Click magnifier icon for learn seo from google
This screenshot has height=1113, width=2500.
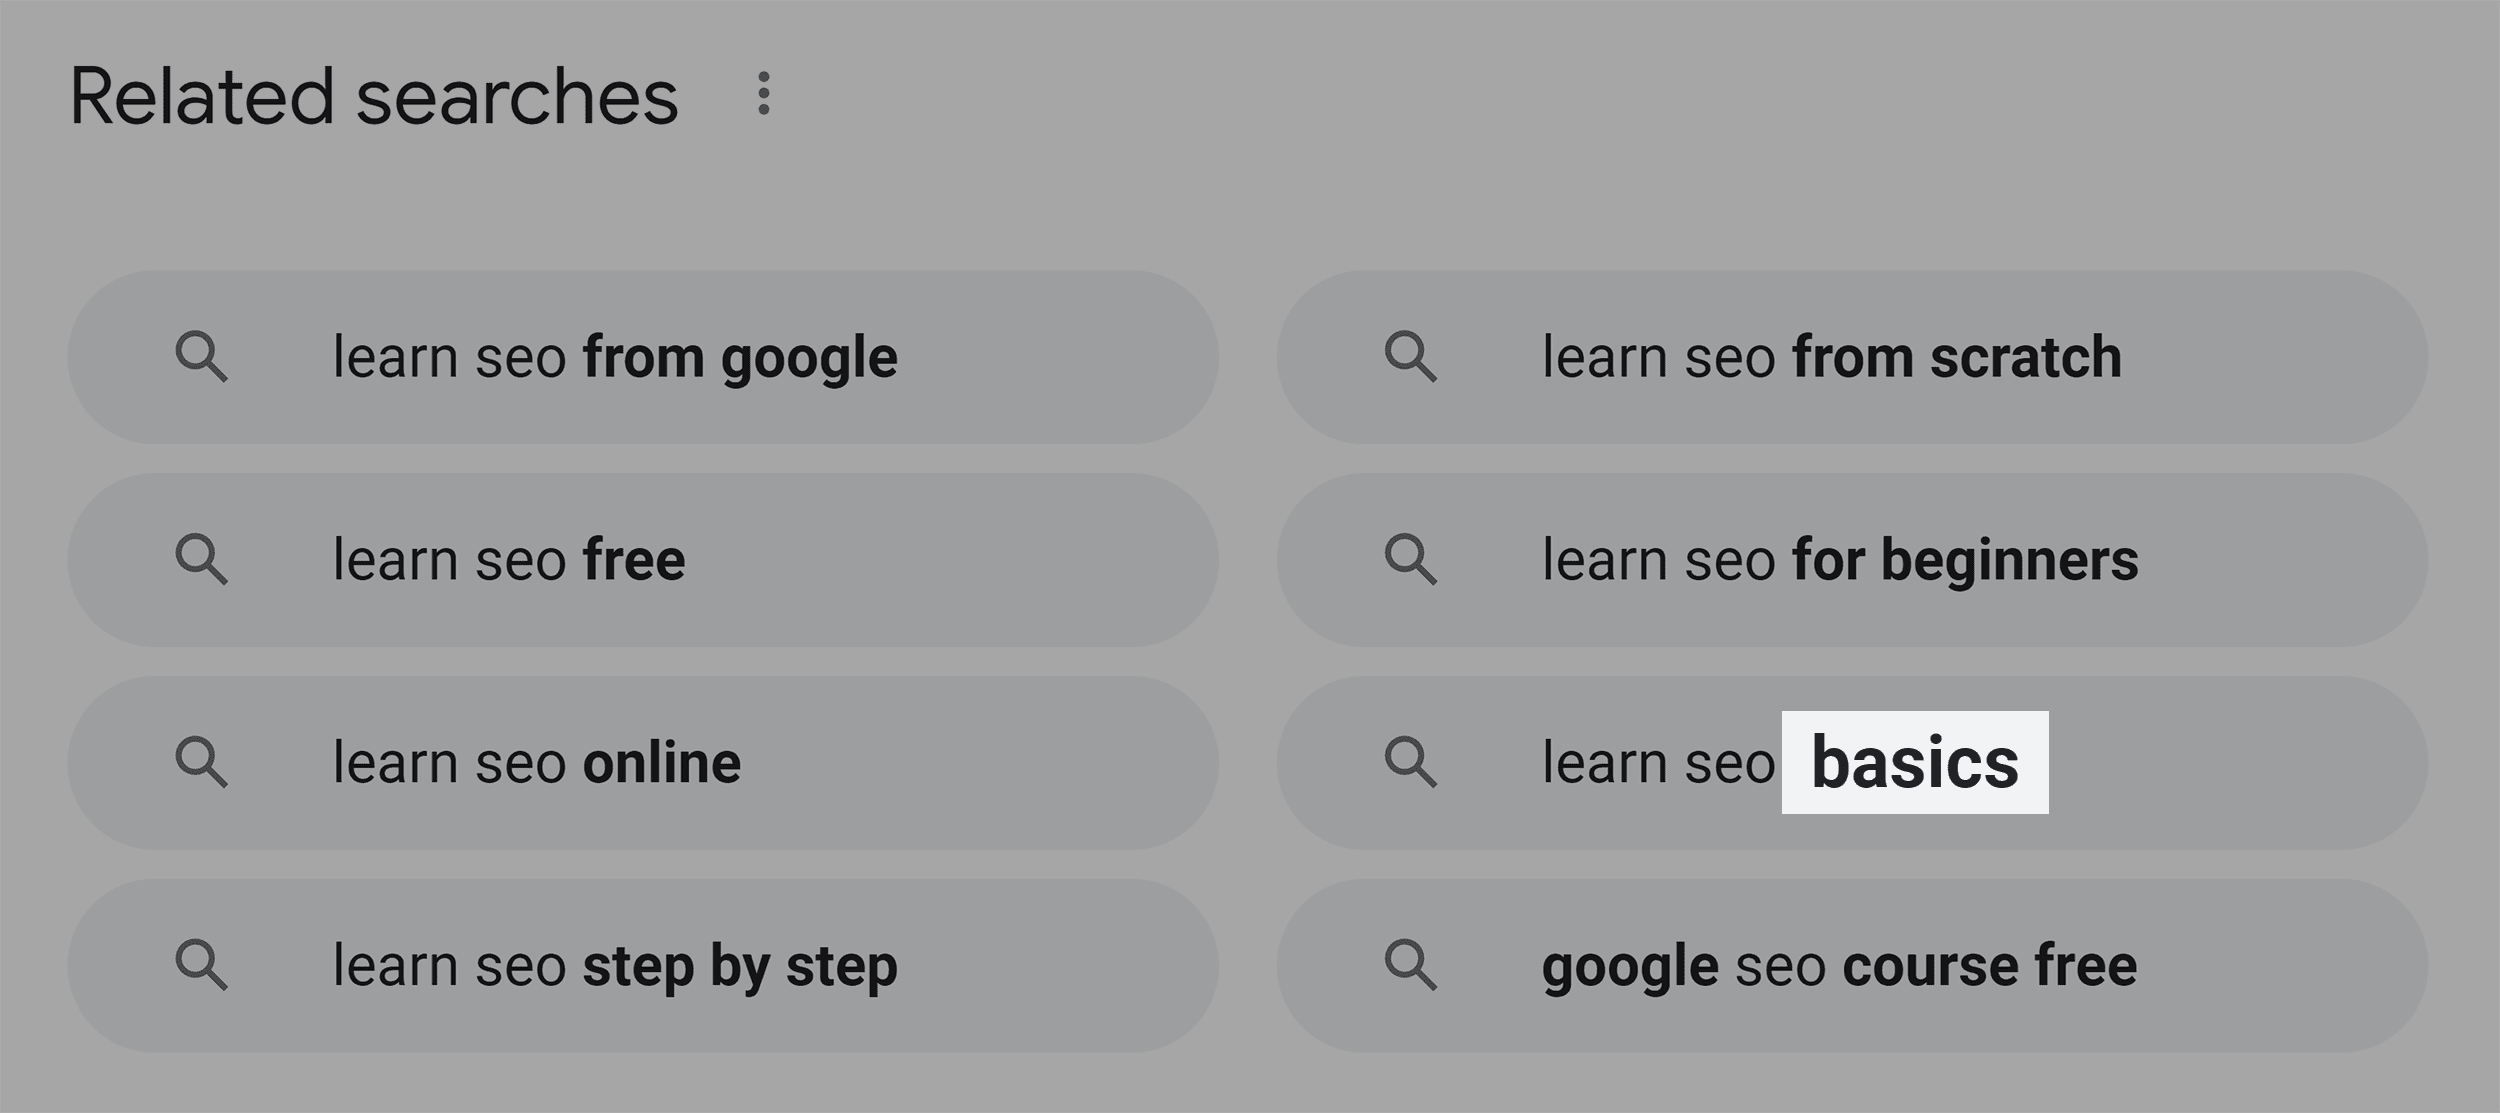click(202, 358)
